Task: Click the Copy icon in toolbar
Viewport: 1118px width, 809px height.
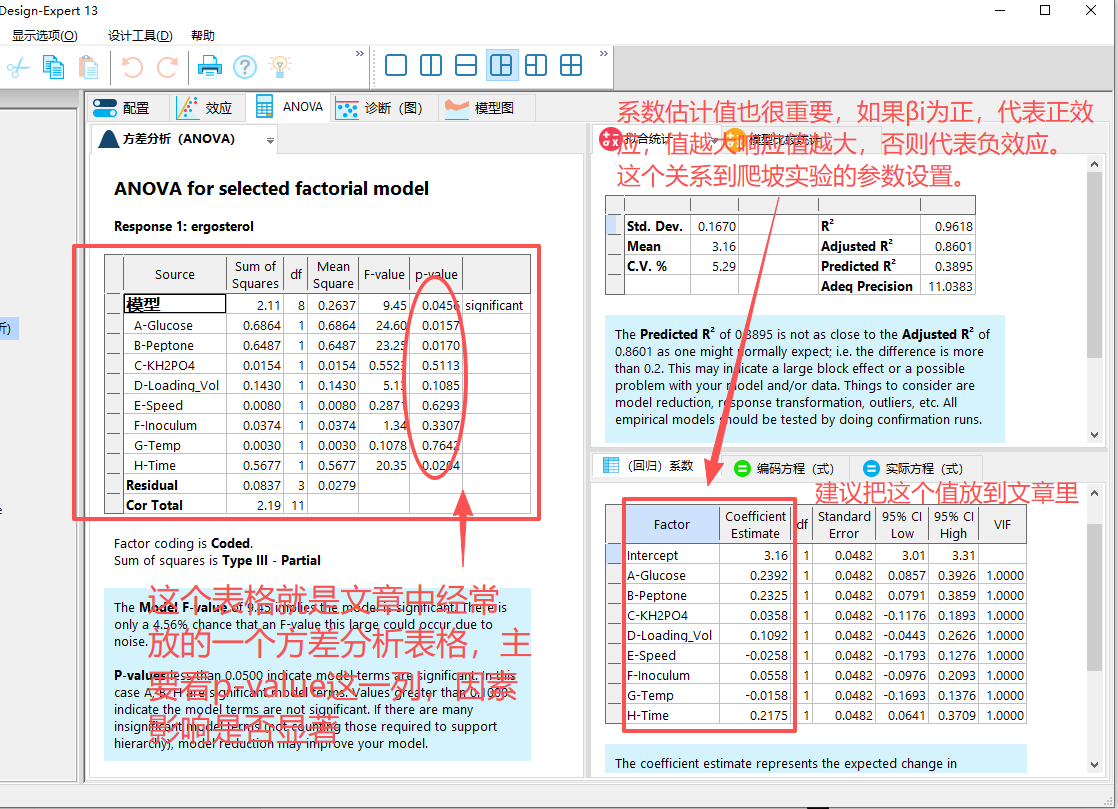Action: click(53, 67)
